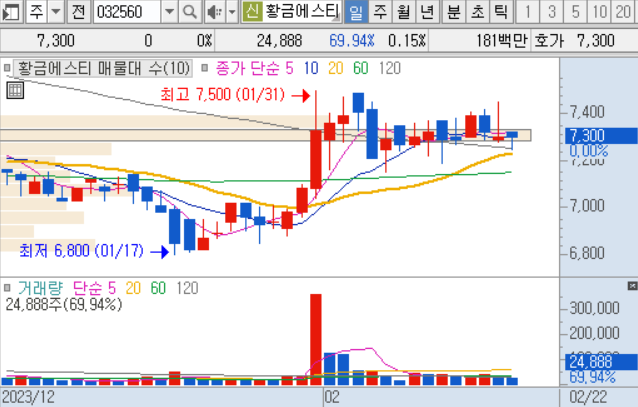The height and width of the screenshot is (407, 638).
Task: Click the green 신 badge icon
Action: click(x=252, y=12)
